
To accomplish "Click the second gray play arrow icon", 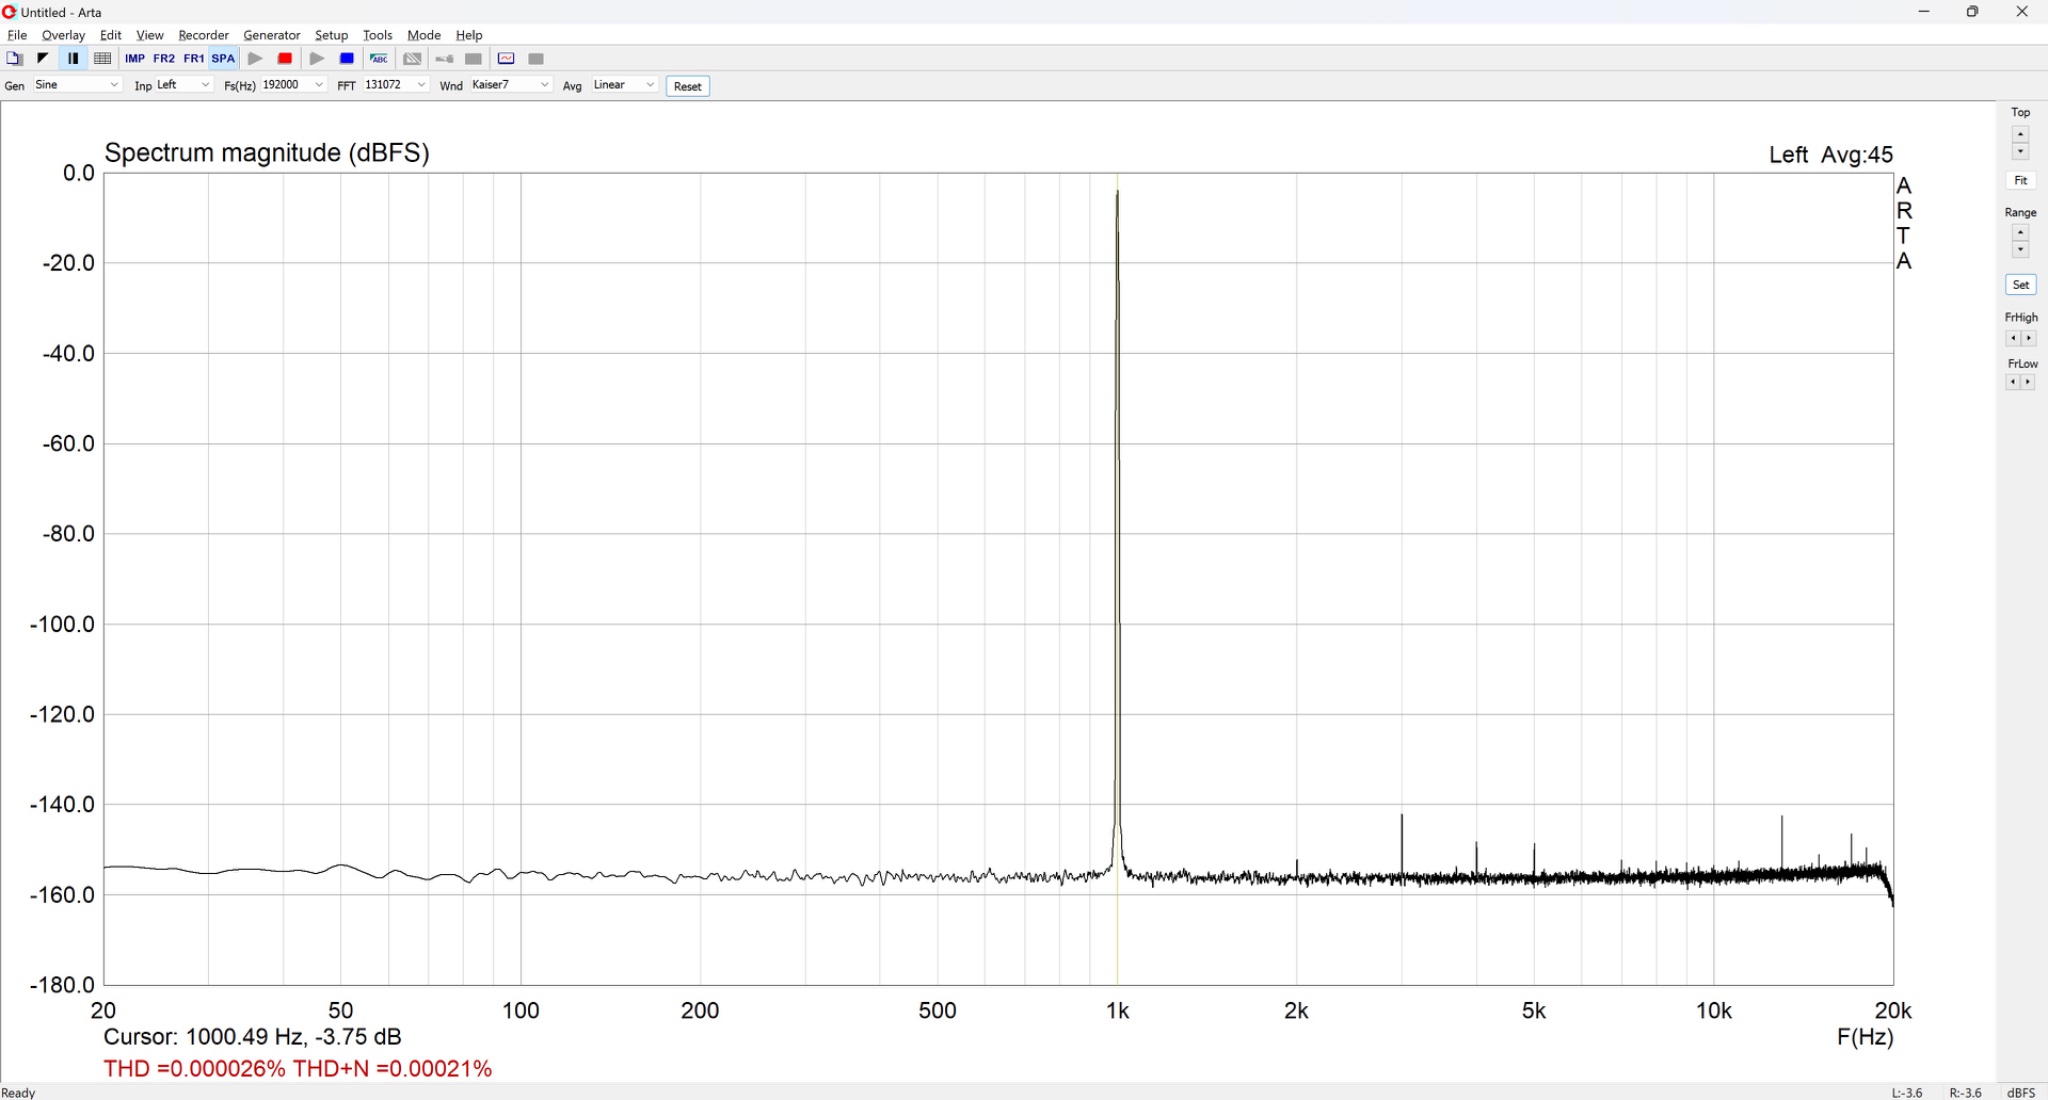I will [x=317, y=59].
